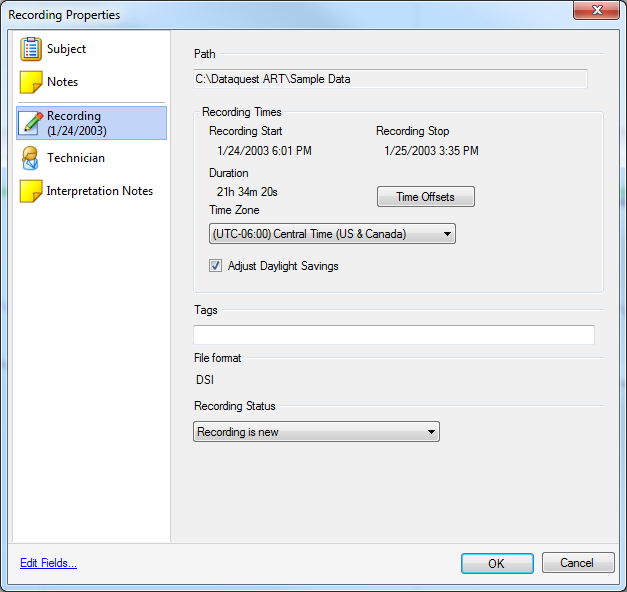Click the Subject clipboard icon

[31, 49]
